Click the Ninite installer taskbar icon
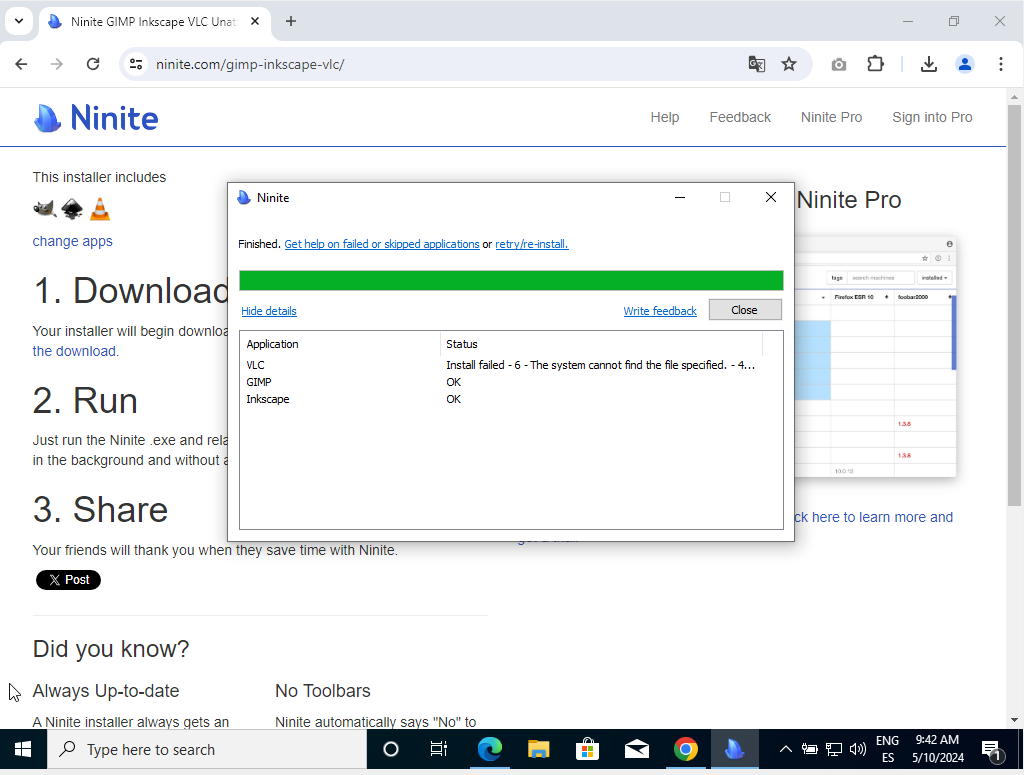1024x775 pixels. (734, 750)
